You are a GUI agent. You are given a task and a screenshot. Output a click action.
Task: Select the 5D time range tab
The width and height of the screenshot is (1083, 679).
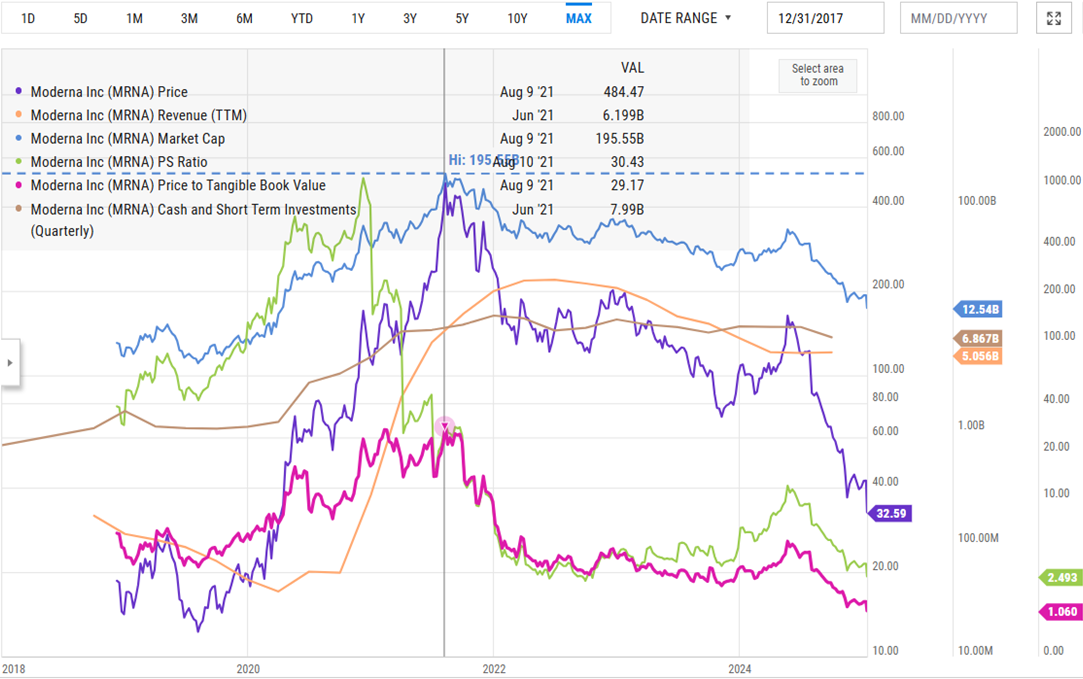(81, 18)
